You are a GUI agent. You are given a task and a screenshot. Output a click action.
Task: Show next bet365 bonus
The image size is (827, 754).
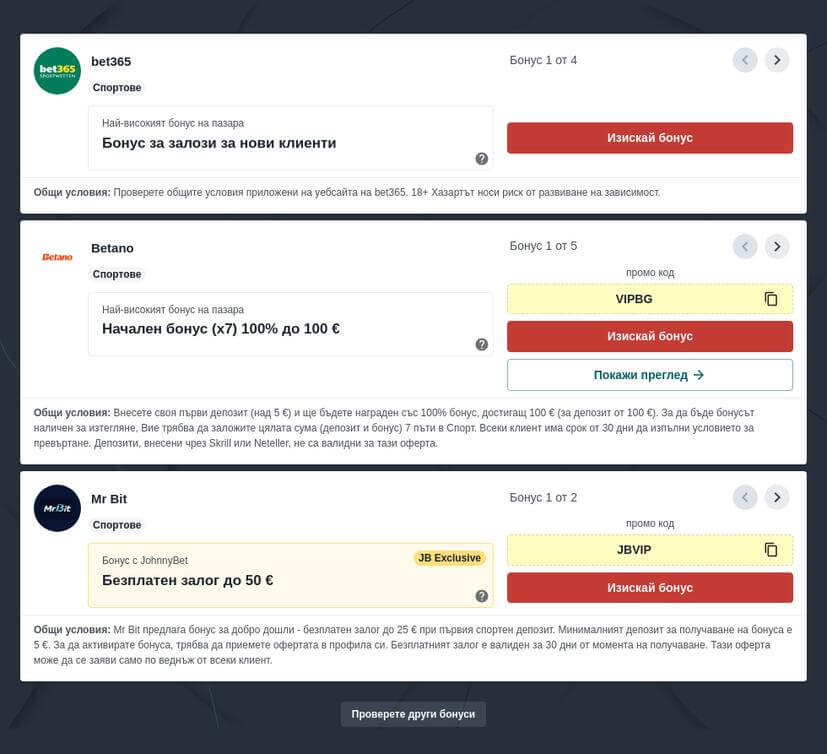pos(777,60)
